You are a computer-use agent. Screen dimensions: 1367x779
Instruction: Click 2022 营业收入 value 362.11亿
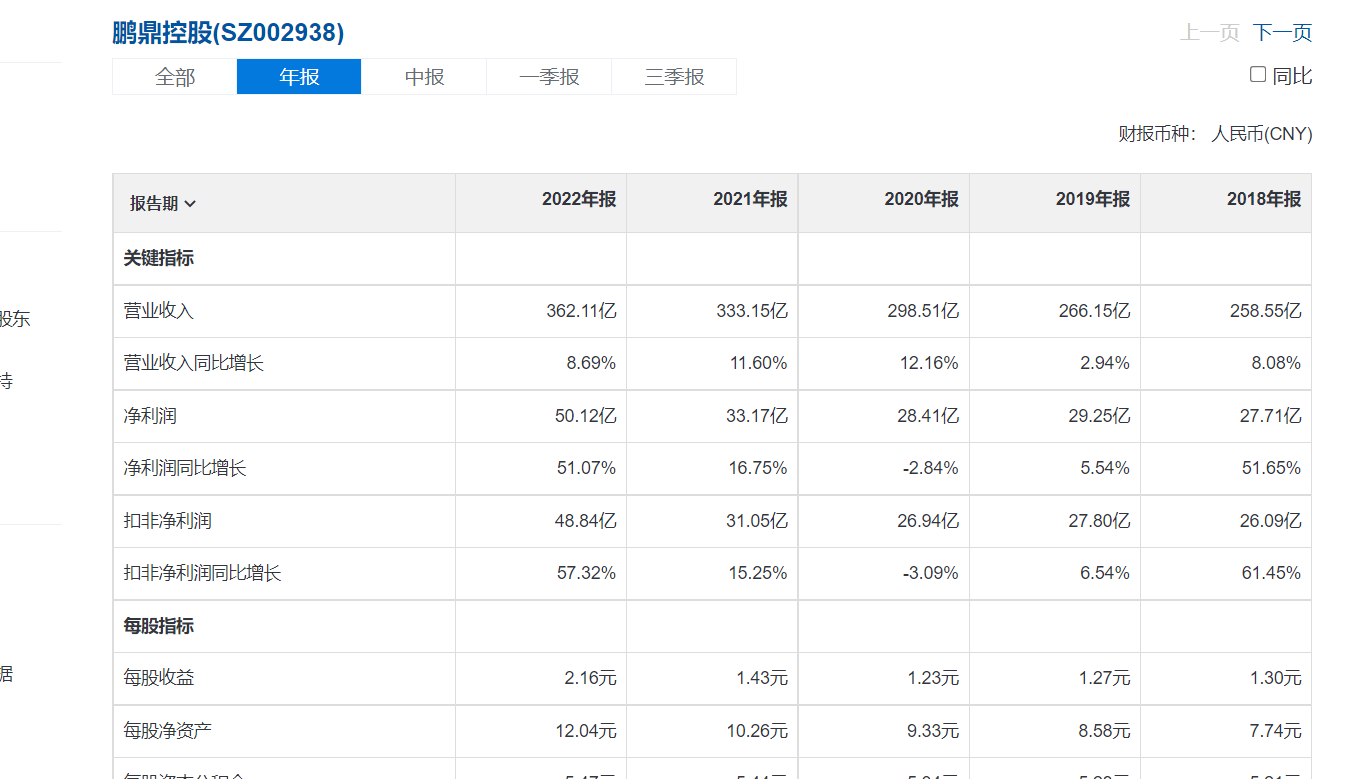[x=582, y=311]
